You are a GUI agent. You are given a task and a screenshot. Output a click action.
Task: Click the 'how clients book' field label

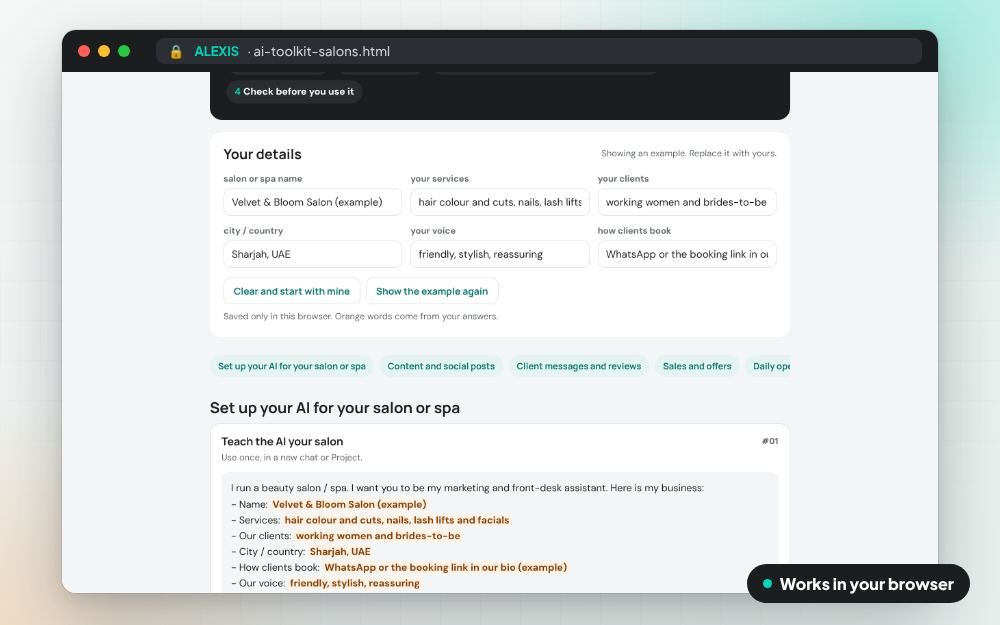coord(634,230)
